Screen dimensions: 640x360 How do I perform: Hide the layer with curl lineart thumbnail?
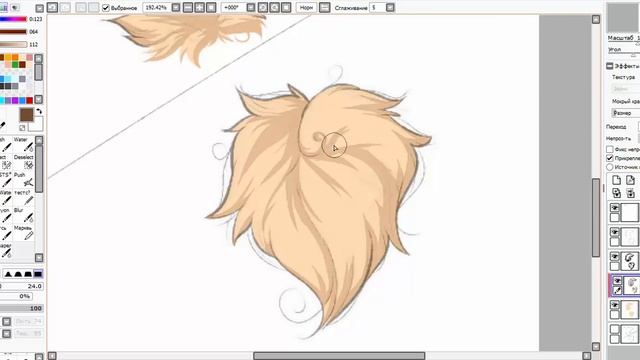tap(615, 257)
